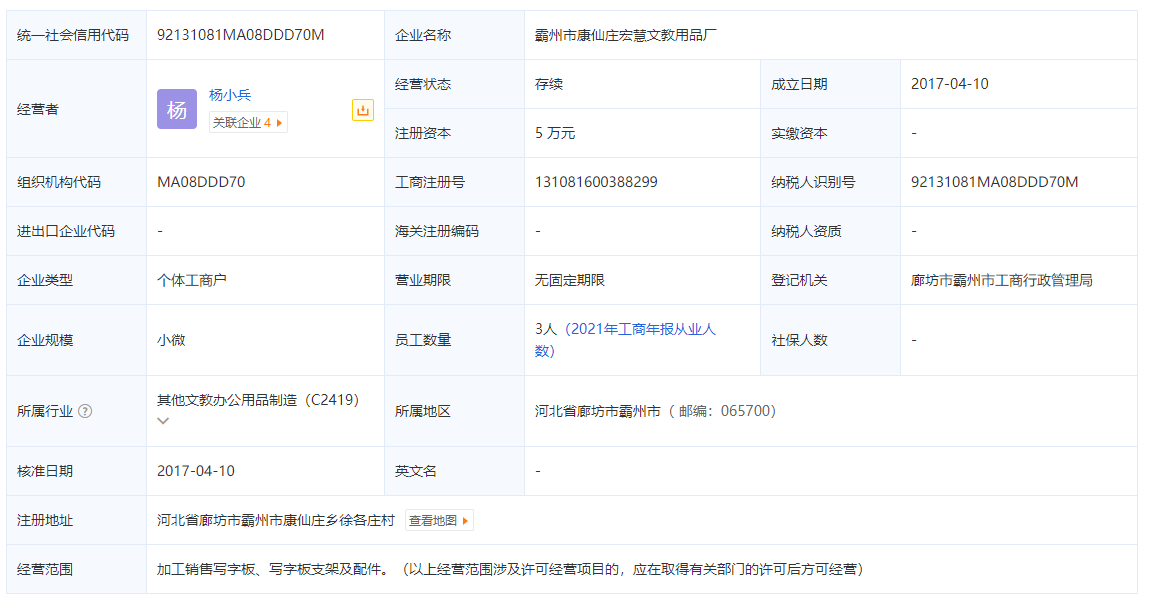Expand the chevron under 其他文教办公用品制造
This screenshot has height=604, width=1150.
click(x=164, y=421)
